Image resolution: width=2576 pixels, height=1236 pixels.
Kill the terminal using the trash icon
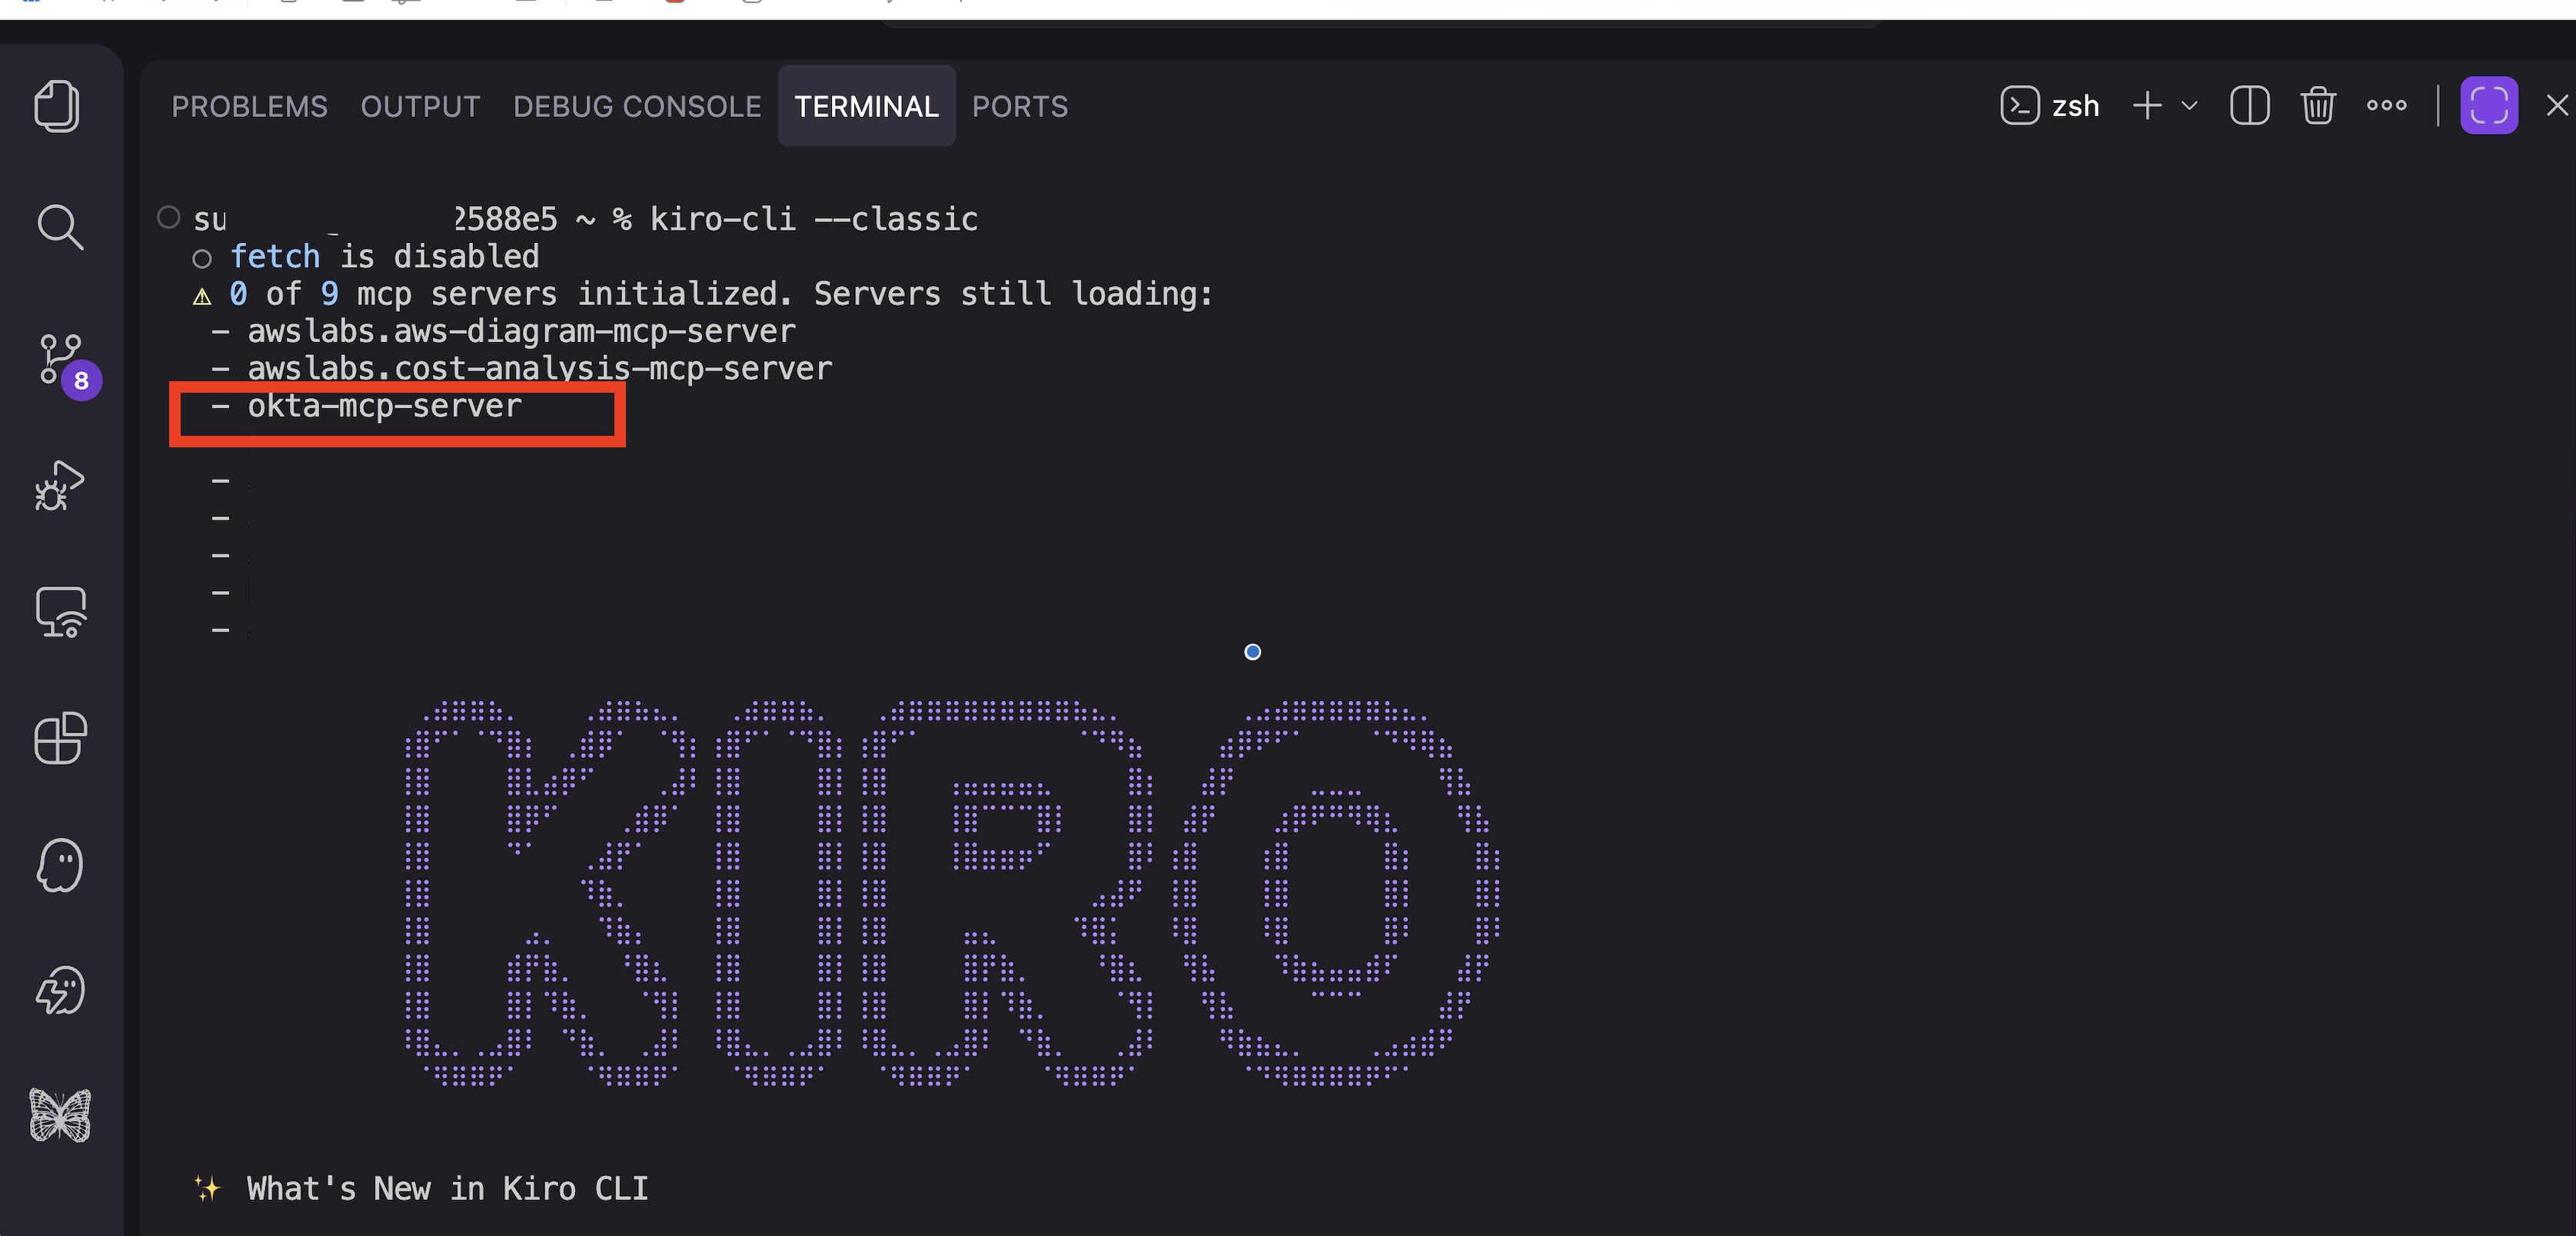[x=2318, y=105]
